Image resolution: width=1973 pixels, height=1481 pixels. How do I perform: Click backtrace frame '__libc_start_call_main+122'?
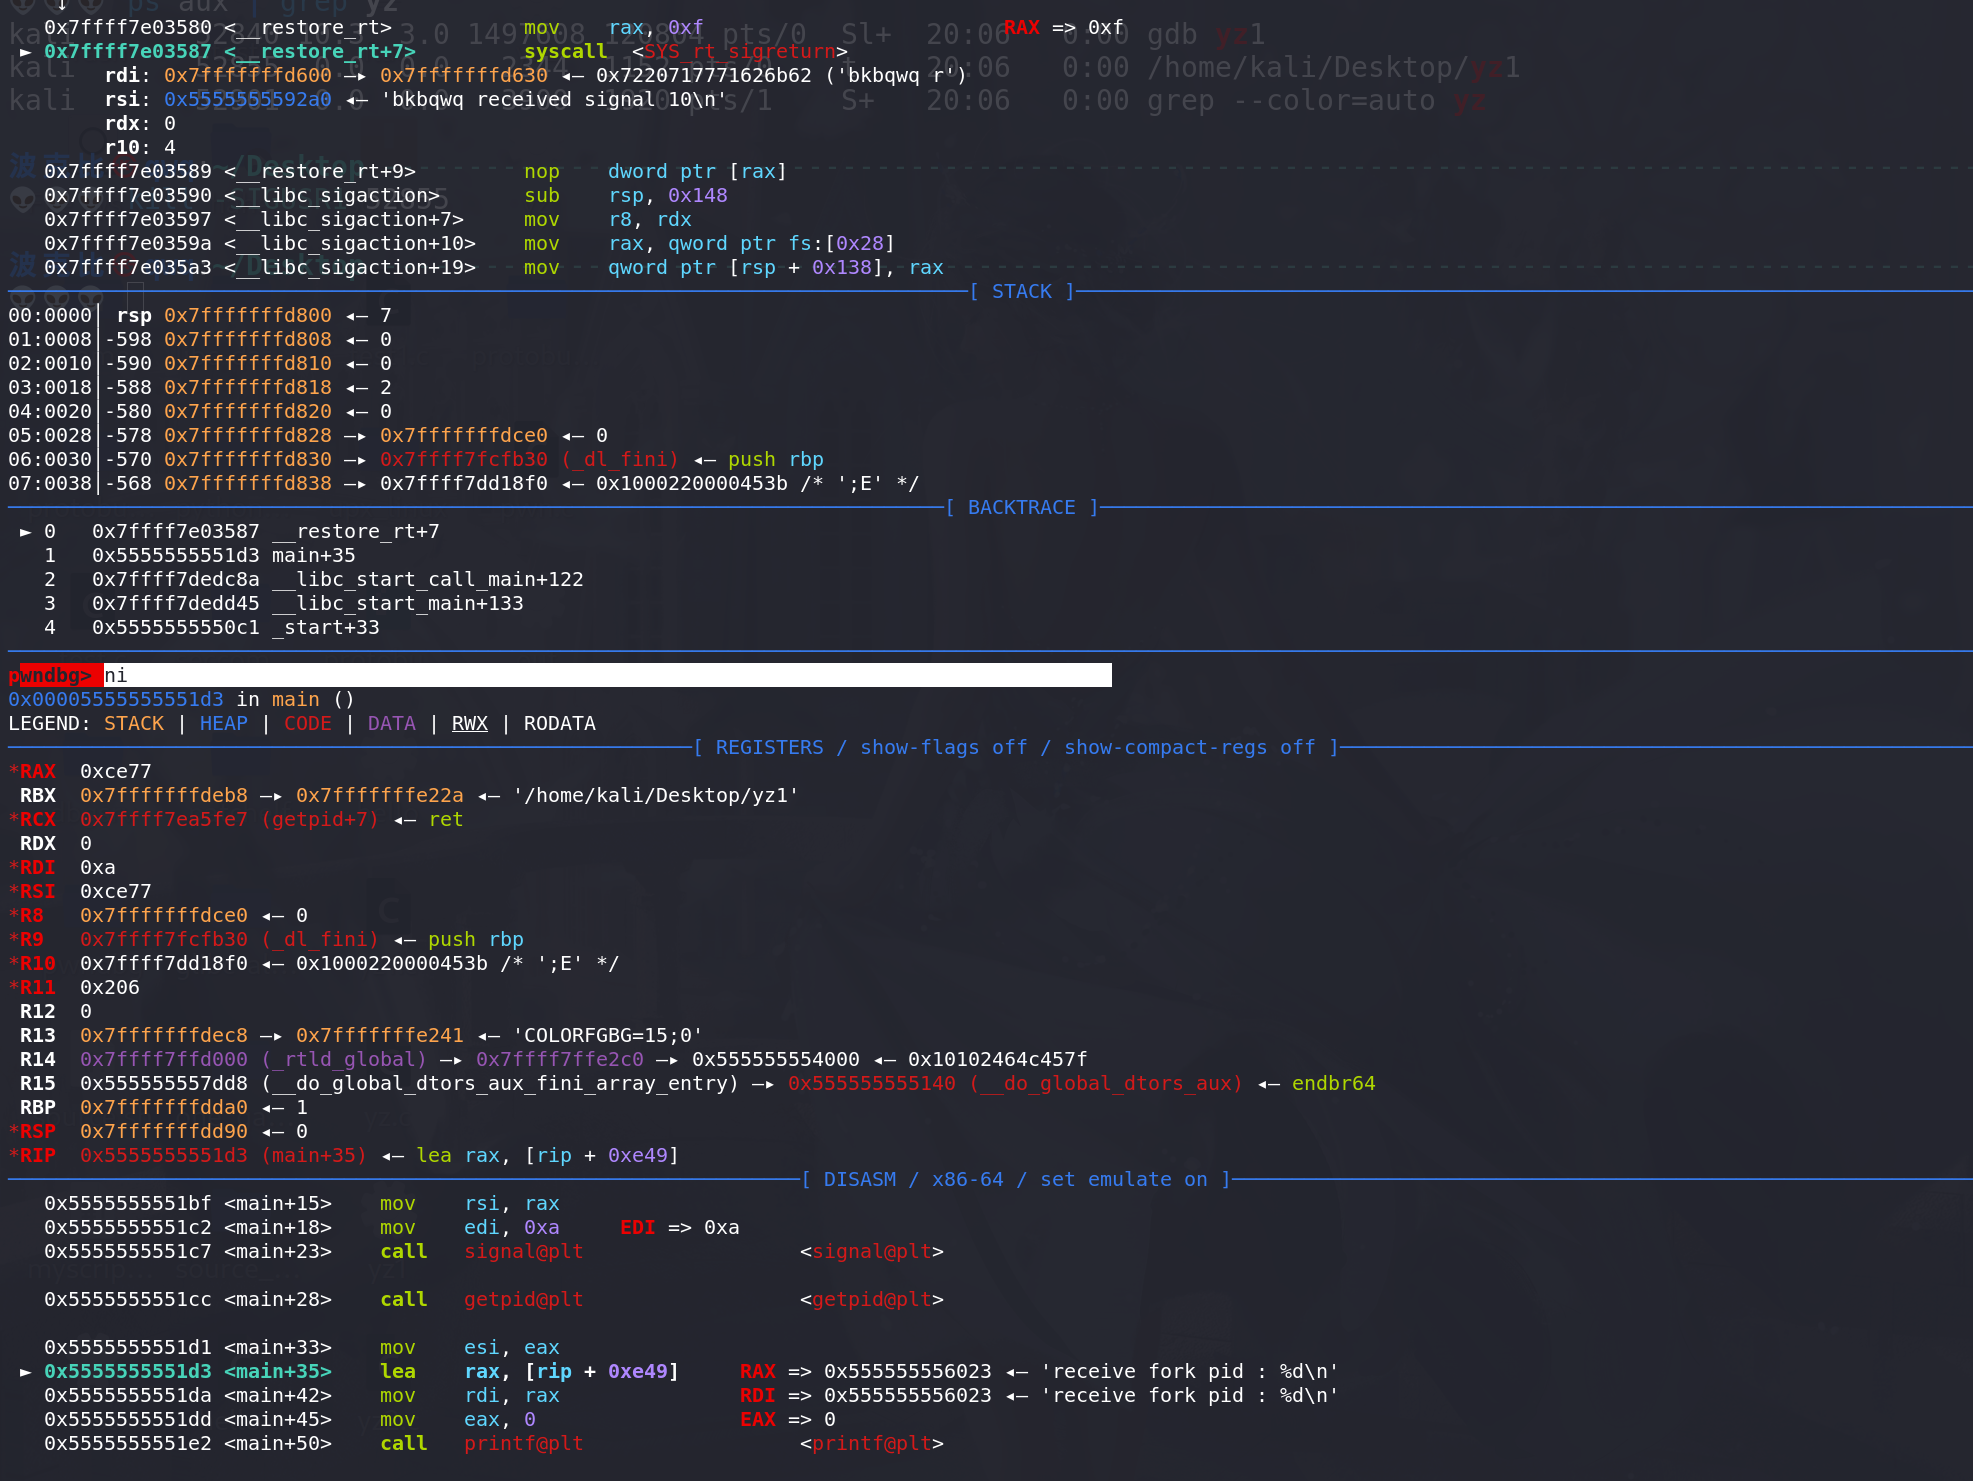pos(428,579)
